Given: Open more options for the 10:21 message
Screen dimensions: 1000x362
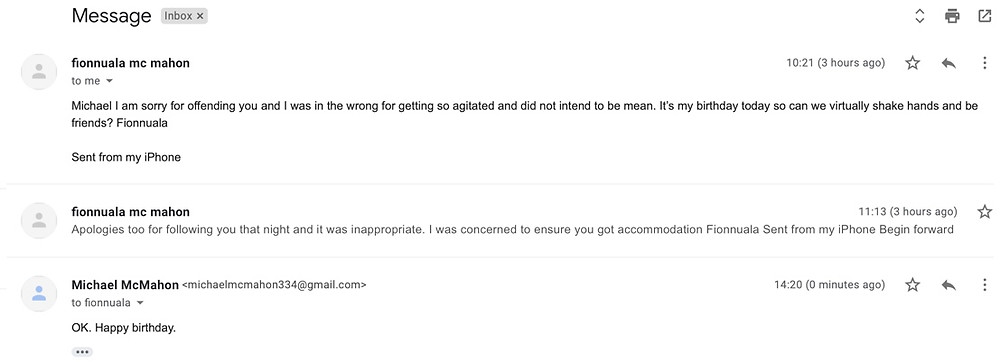Looking at the screenshot, I should (984, 62).
